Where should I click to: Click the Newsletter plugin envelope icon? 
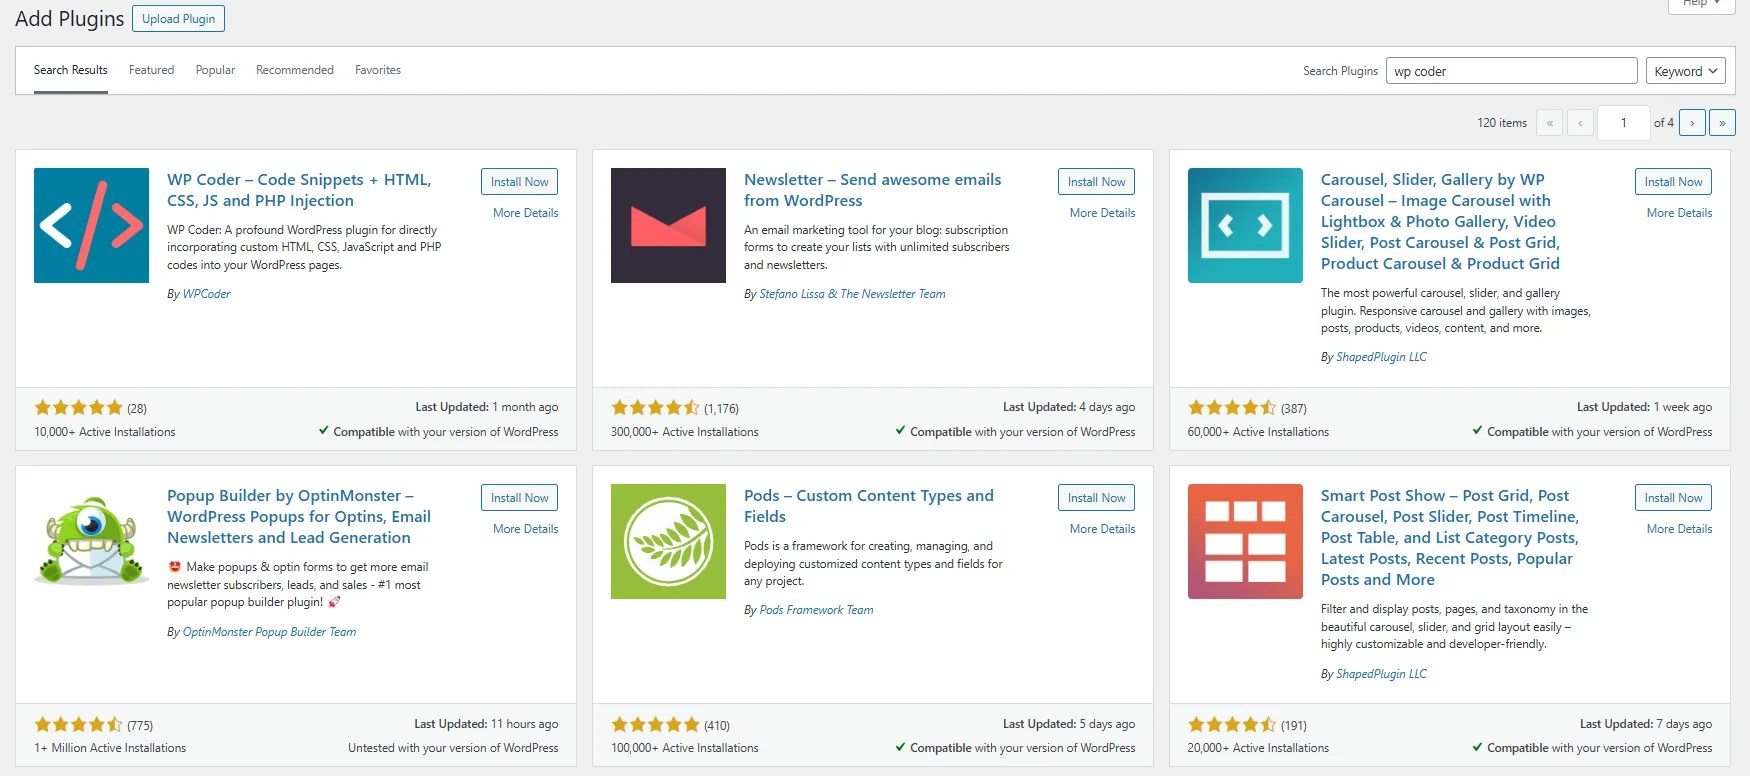668,225
